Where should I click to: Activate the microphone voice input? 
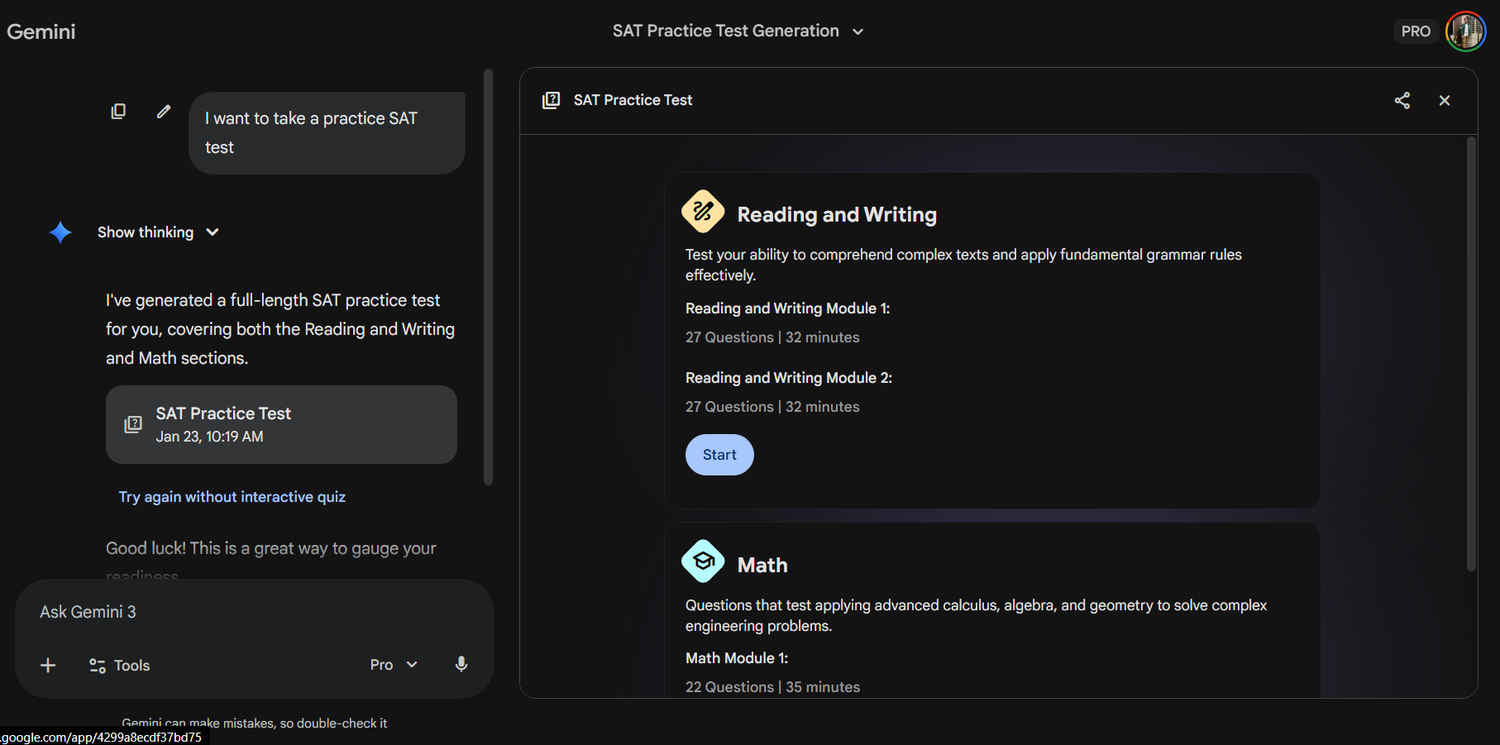click(x=461, y=665)
